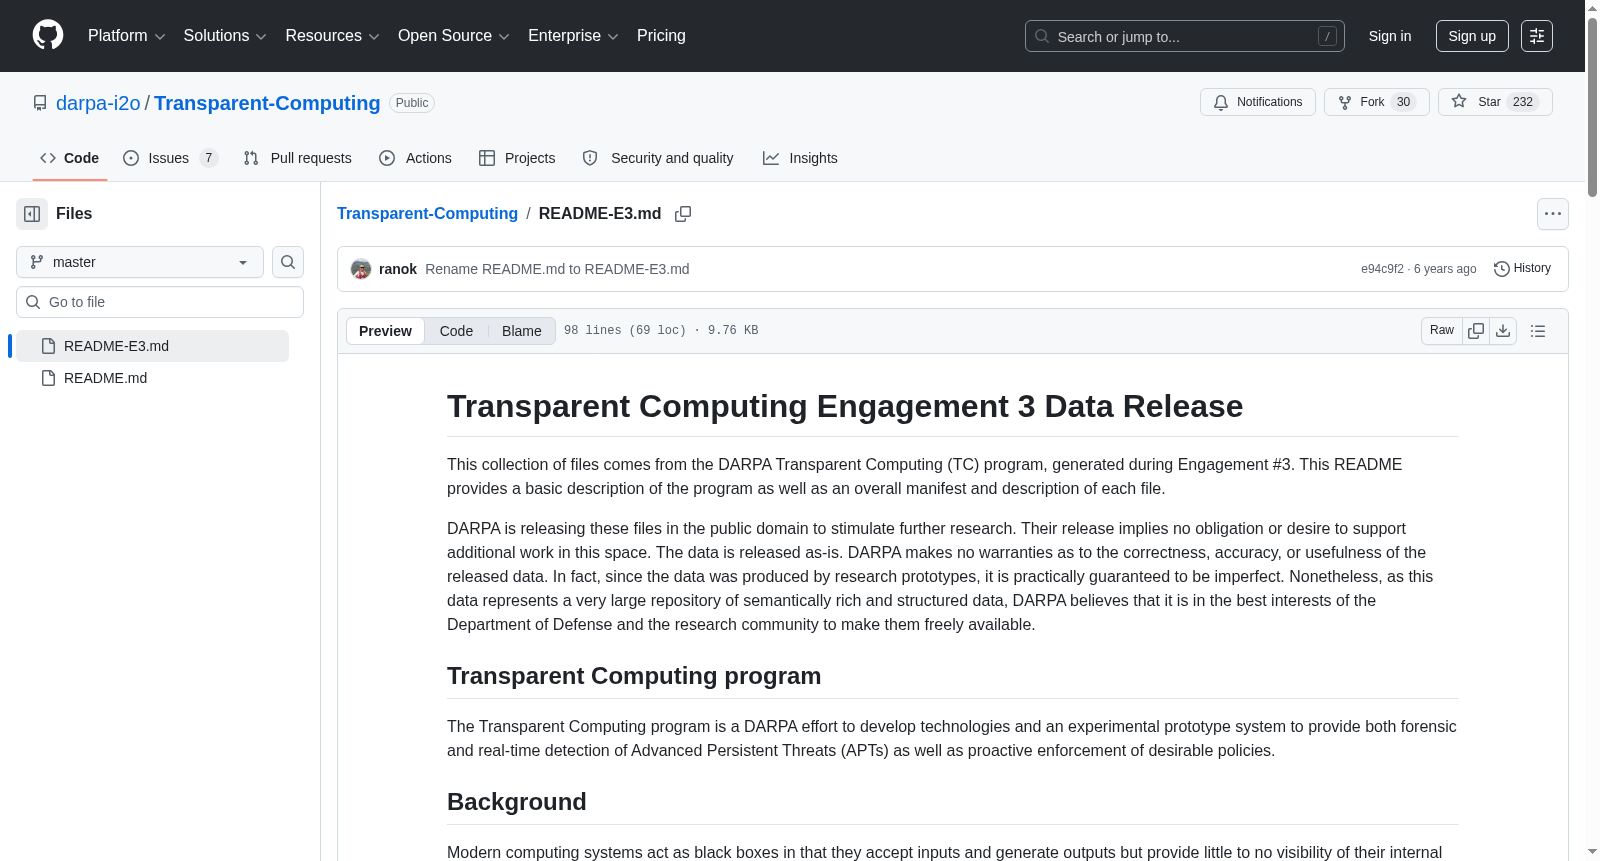Focus the Go to file field
The width and height of the screenshot is (1600, 861).
160,302
